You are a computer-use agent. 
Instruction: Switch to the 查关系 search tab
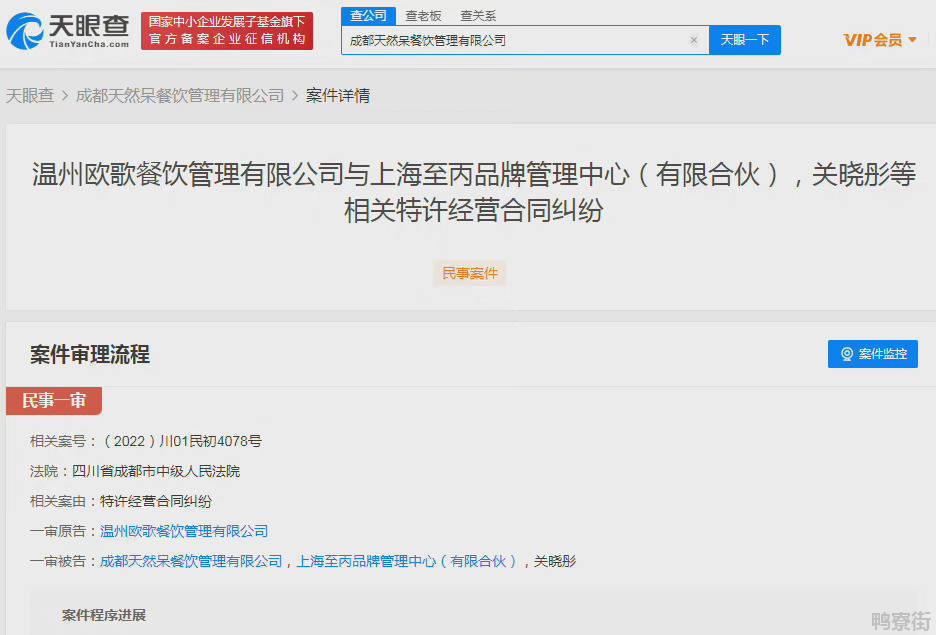pos(478,16)
